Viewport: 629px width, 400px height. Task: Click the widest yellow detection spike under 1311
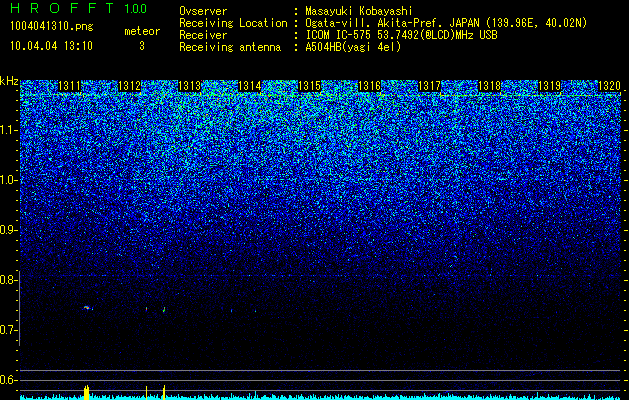(86, 392)
